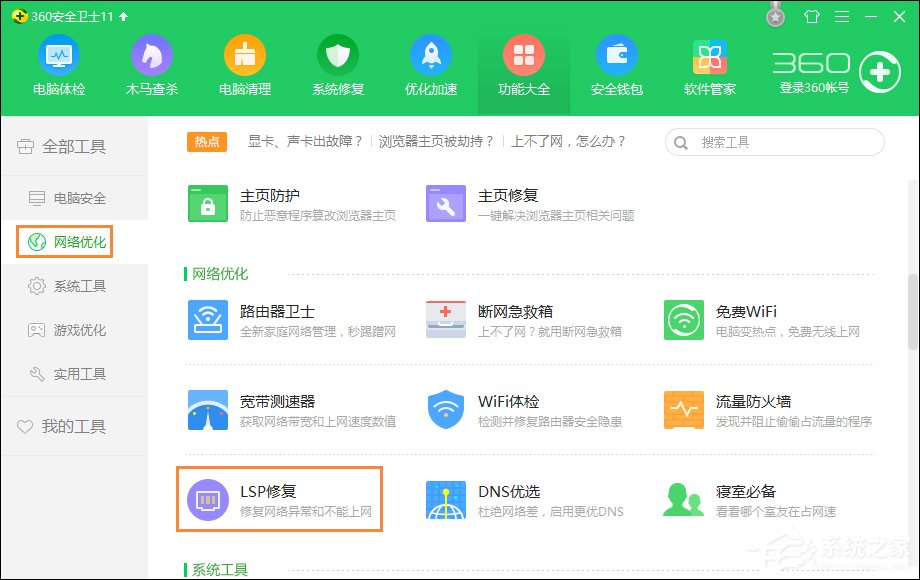
Task: Open 主页防护 homepage protection
Action: click(253, 202)
